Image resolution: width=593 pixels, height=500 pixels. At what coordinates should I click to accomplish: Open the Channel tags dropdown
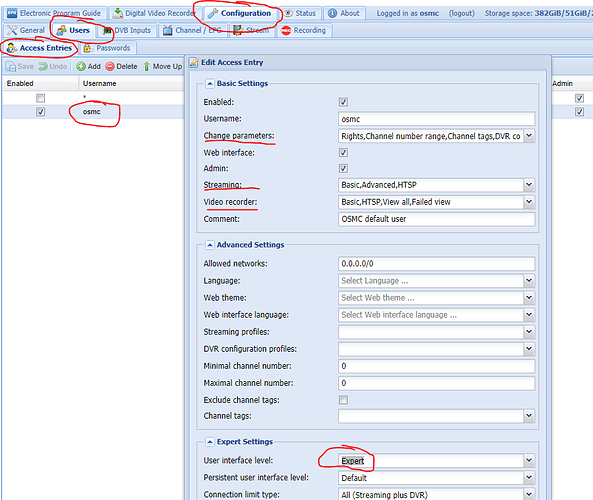tap(529, 416)
